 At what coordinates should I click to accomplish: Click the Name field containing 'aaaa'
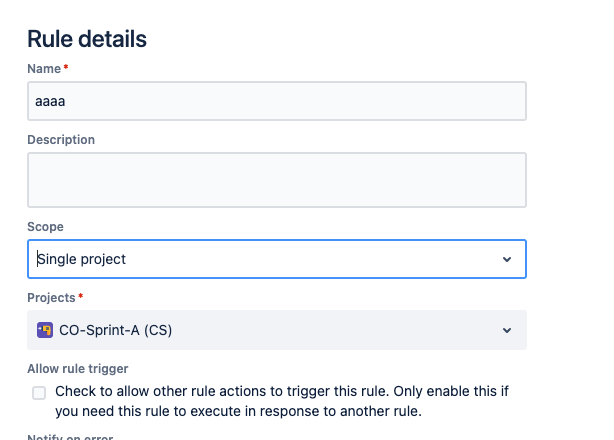[277, 101]
